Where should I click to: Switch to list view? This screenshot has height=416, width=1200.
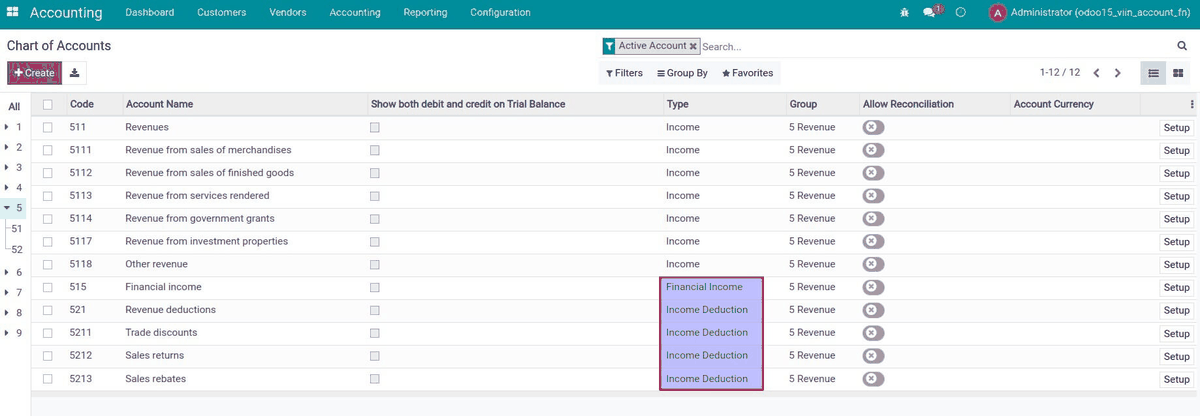tap(1153, 73)
